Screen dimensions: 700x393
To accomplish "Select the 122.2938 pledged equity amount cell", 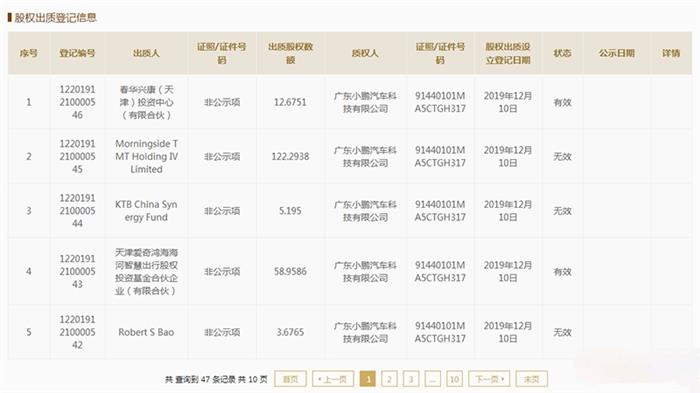I will [291, 156].
